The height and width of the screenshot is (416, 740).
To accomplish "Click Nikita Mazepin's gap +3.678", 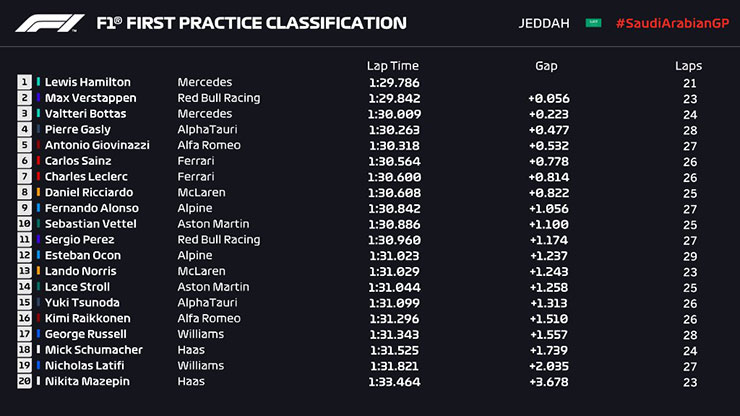I will tap(548, 382).
